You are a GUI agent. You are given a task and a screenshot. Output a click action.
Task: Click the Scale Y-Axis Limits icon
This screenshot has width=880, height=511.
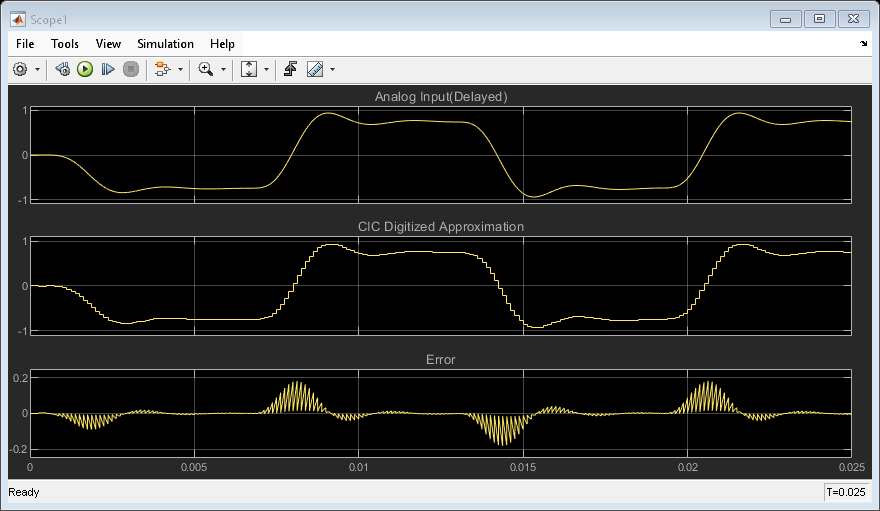[x=249, y=69]
